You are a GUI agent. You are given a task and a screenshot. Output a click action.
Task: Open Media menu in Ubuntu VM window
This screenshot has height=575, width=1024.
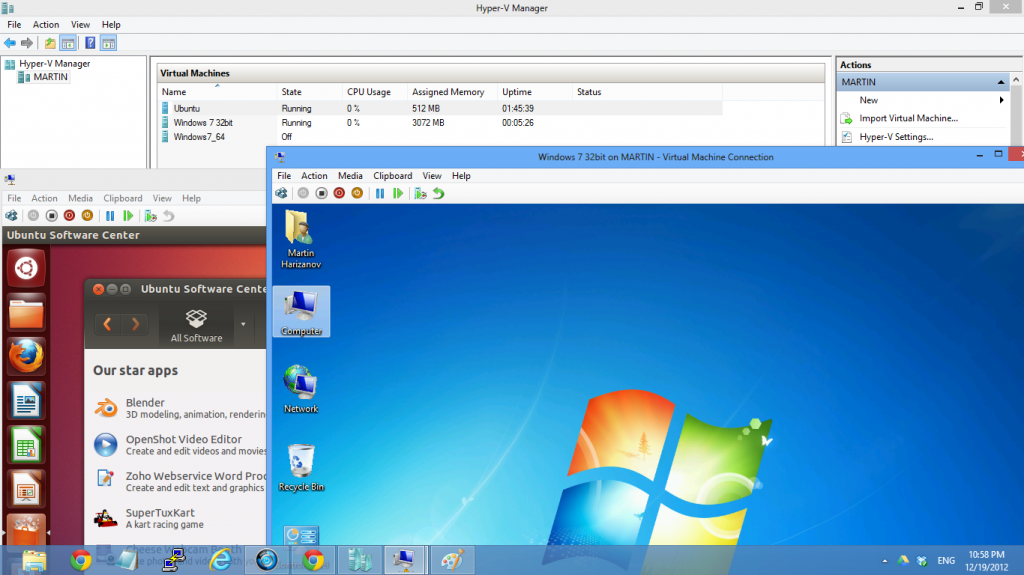[80, 198]
